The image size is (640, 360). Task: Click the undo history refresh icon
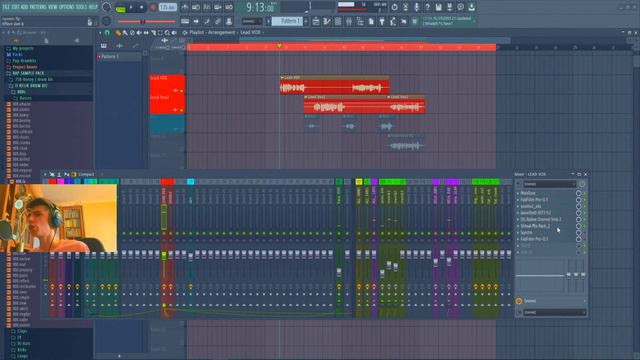pos(394,7)
